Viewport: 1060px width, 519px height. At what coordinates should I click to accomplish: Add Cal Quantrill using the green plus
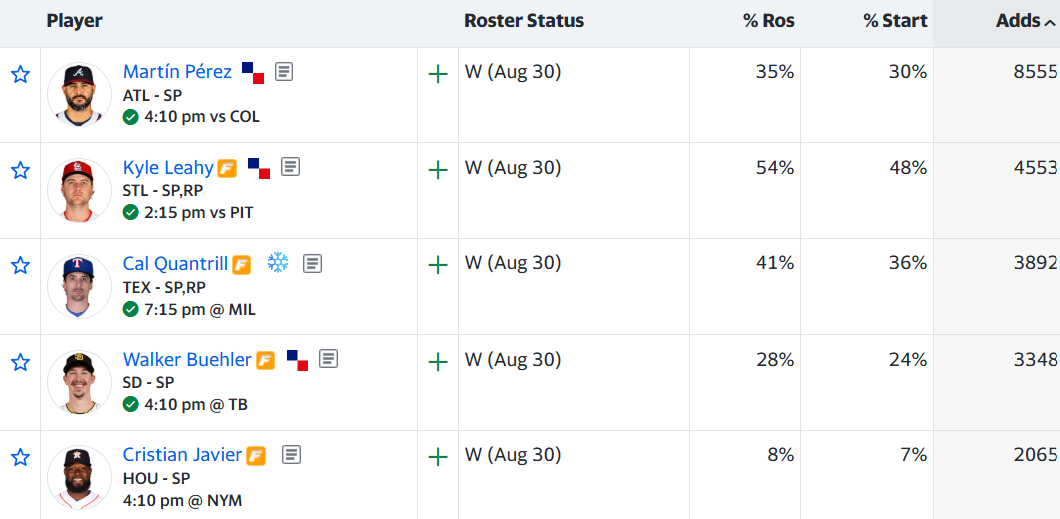tap(438, 265)
